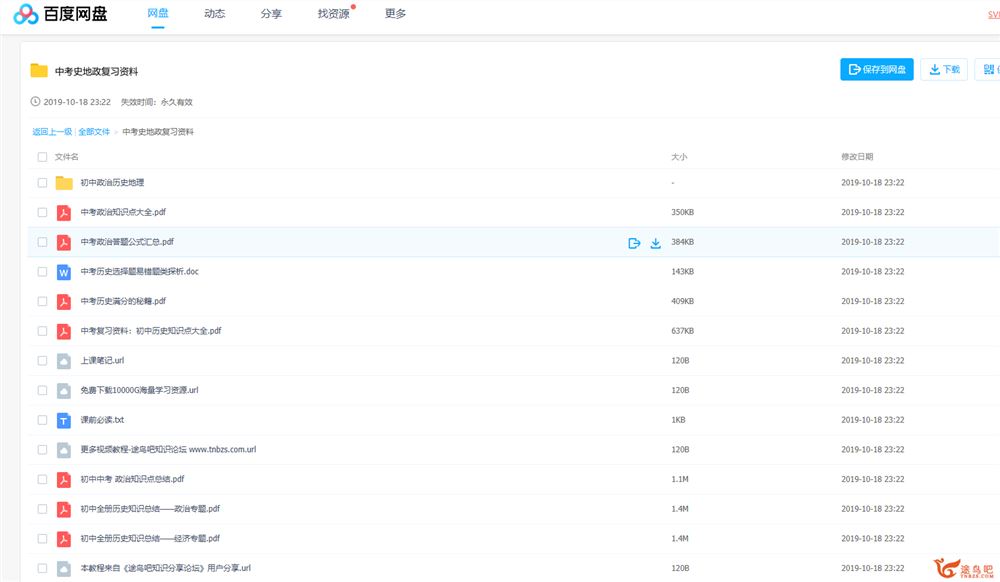1000x582 pixels.
Task: Click save-to-netdisk icon on 中考政治答题公式汇总.pdf row
Action: point(634,243)
